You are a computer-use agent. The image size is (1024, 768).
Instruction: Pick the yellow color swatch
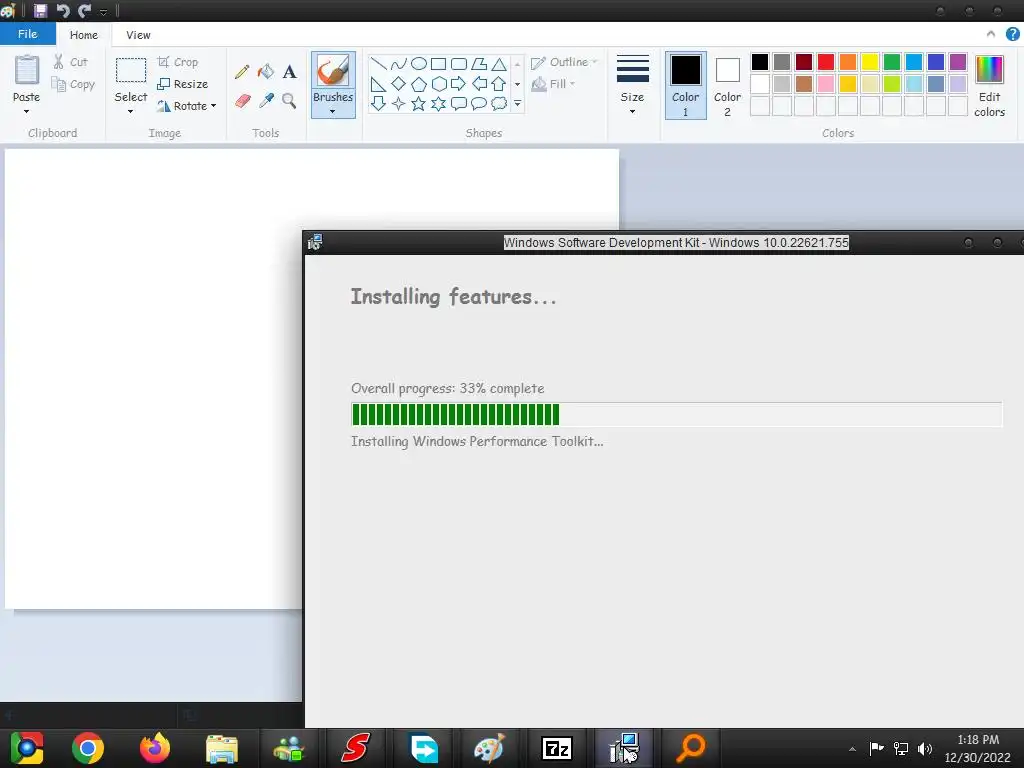pos(870,62)
